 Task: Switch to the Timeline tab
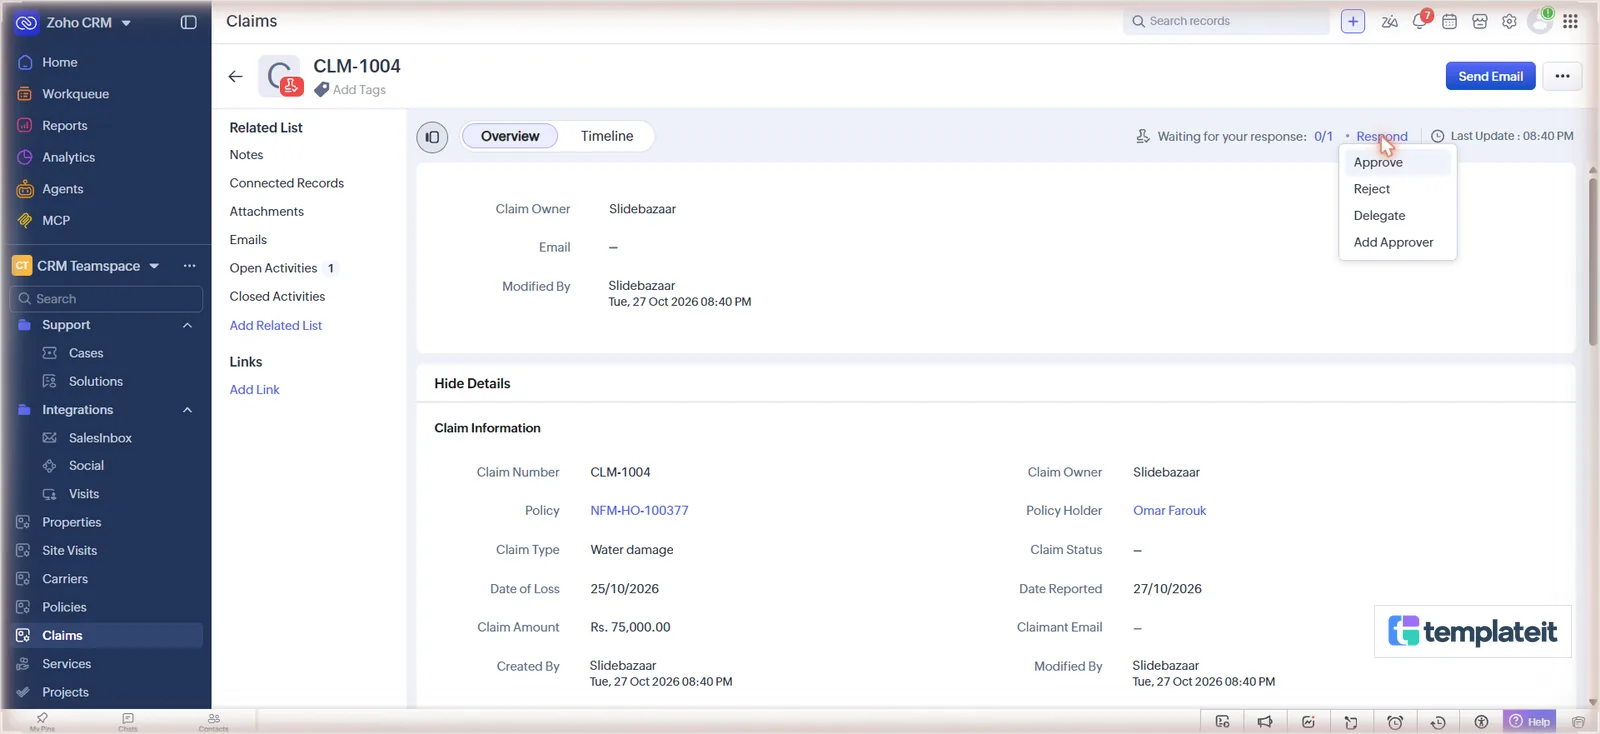click(x=607, y=136)
